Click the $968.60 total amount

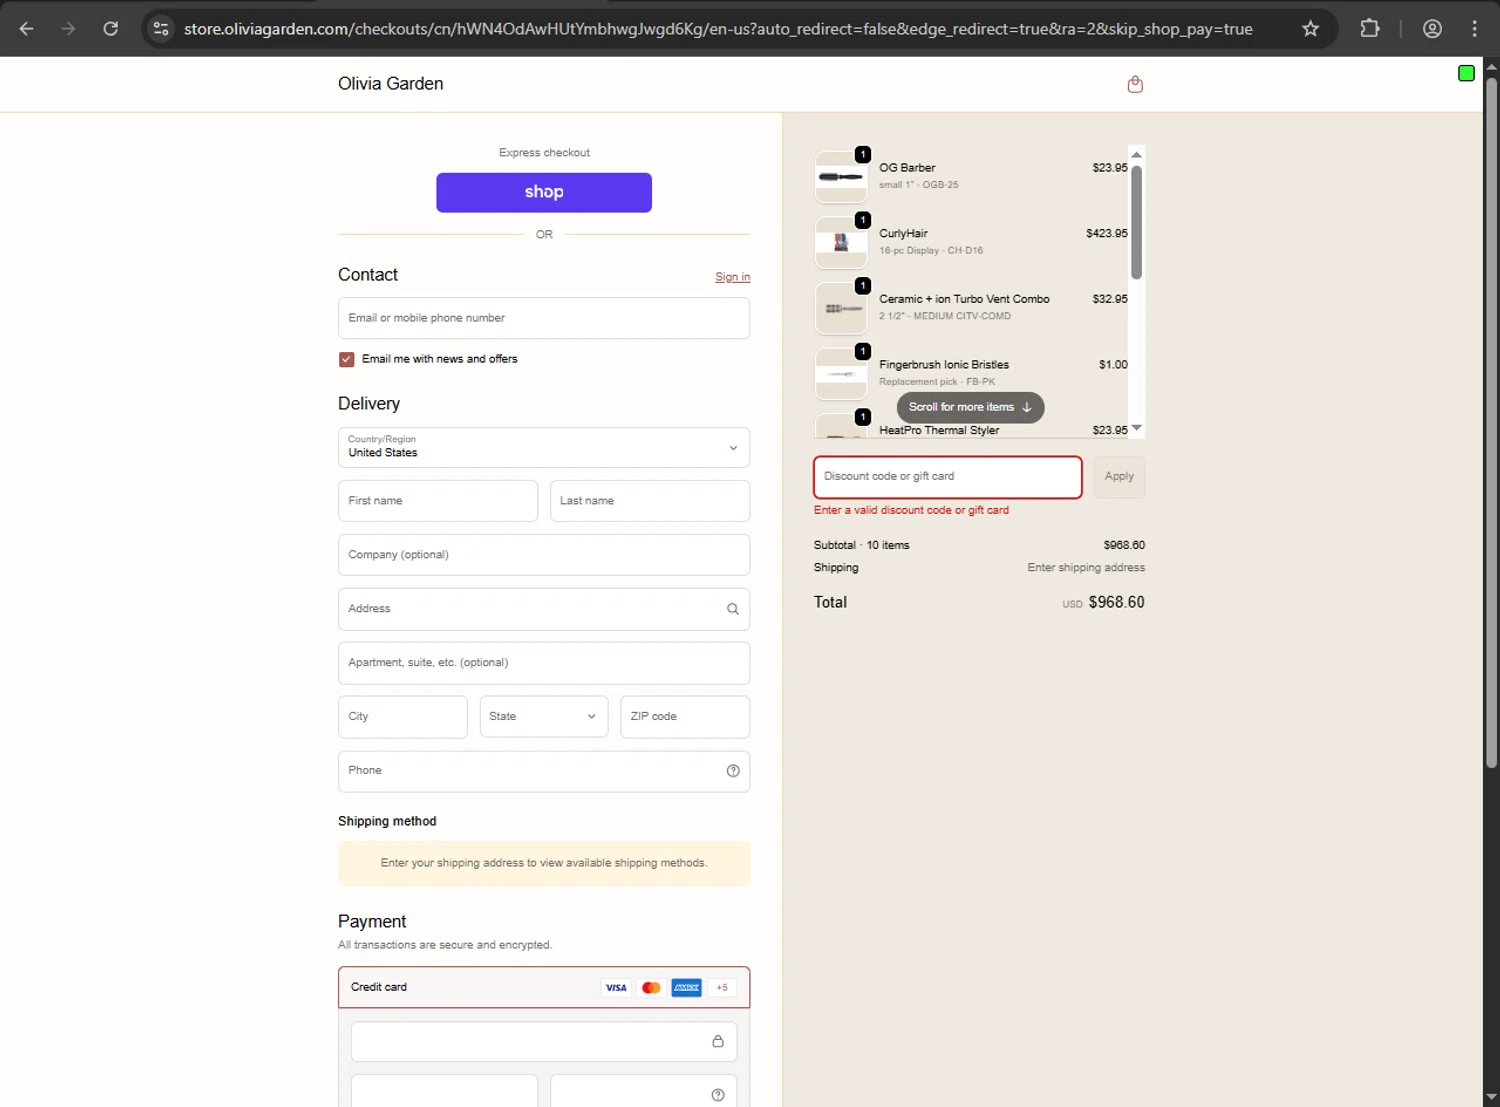(1116, 602)
